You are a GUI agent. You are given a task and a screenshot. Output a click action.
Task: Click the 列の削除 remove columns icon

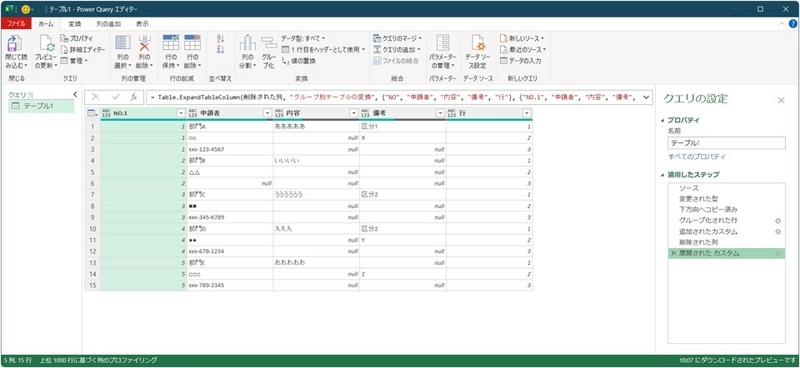point(145,43)
